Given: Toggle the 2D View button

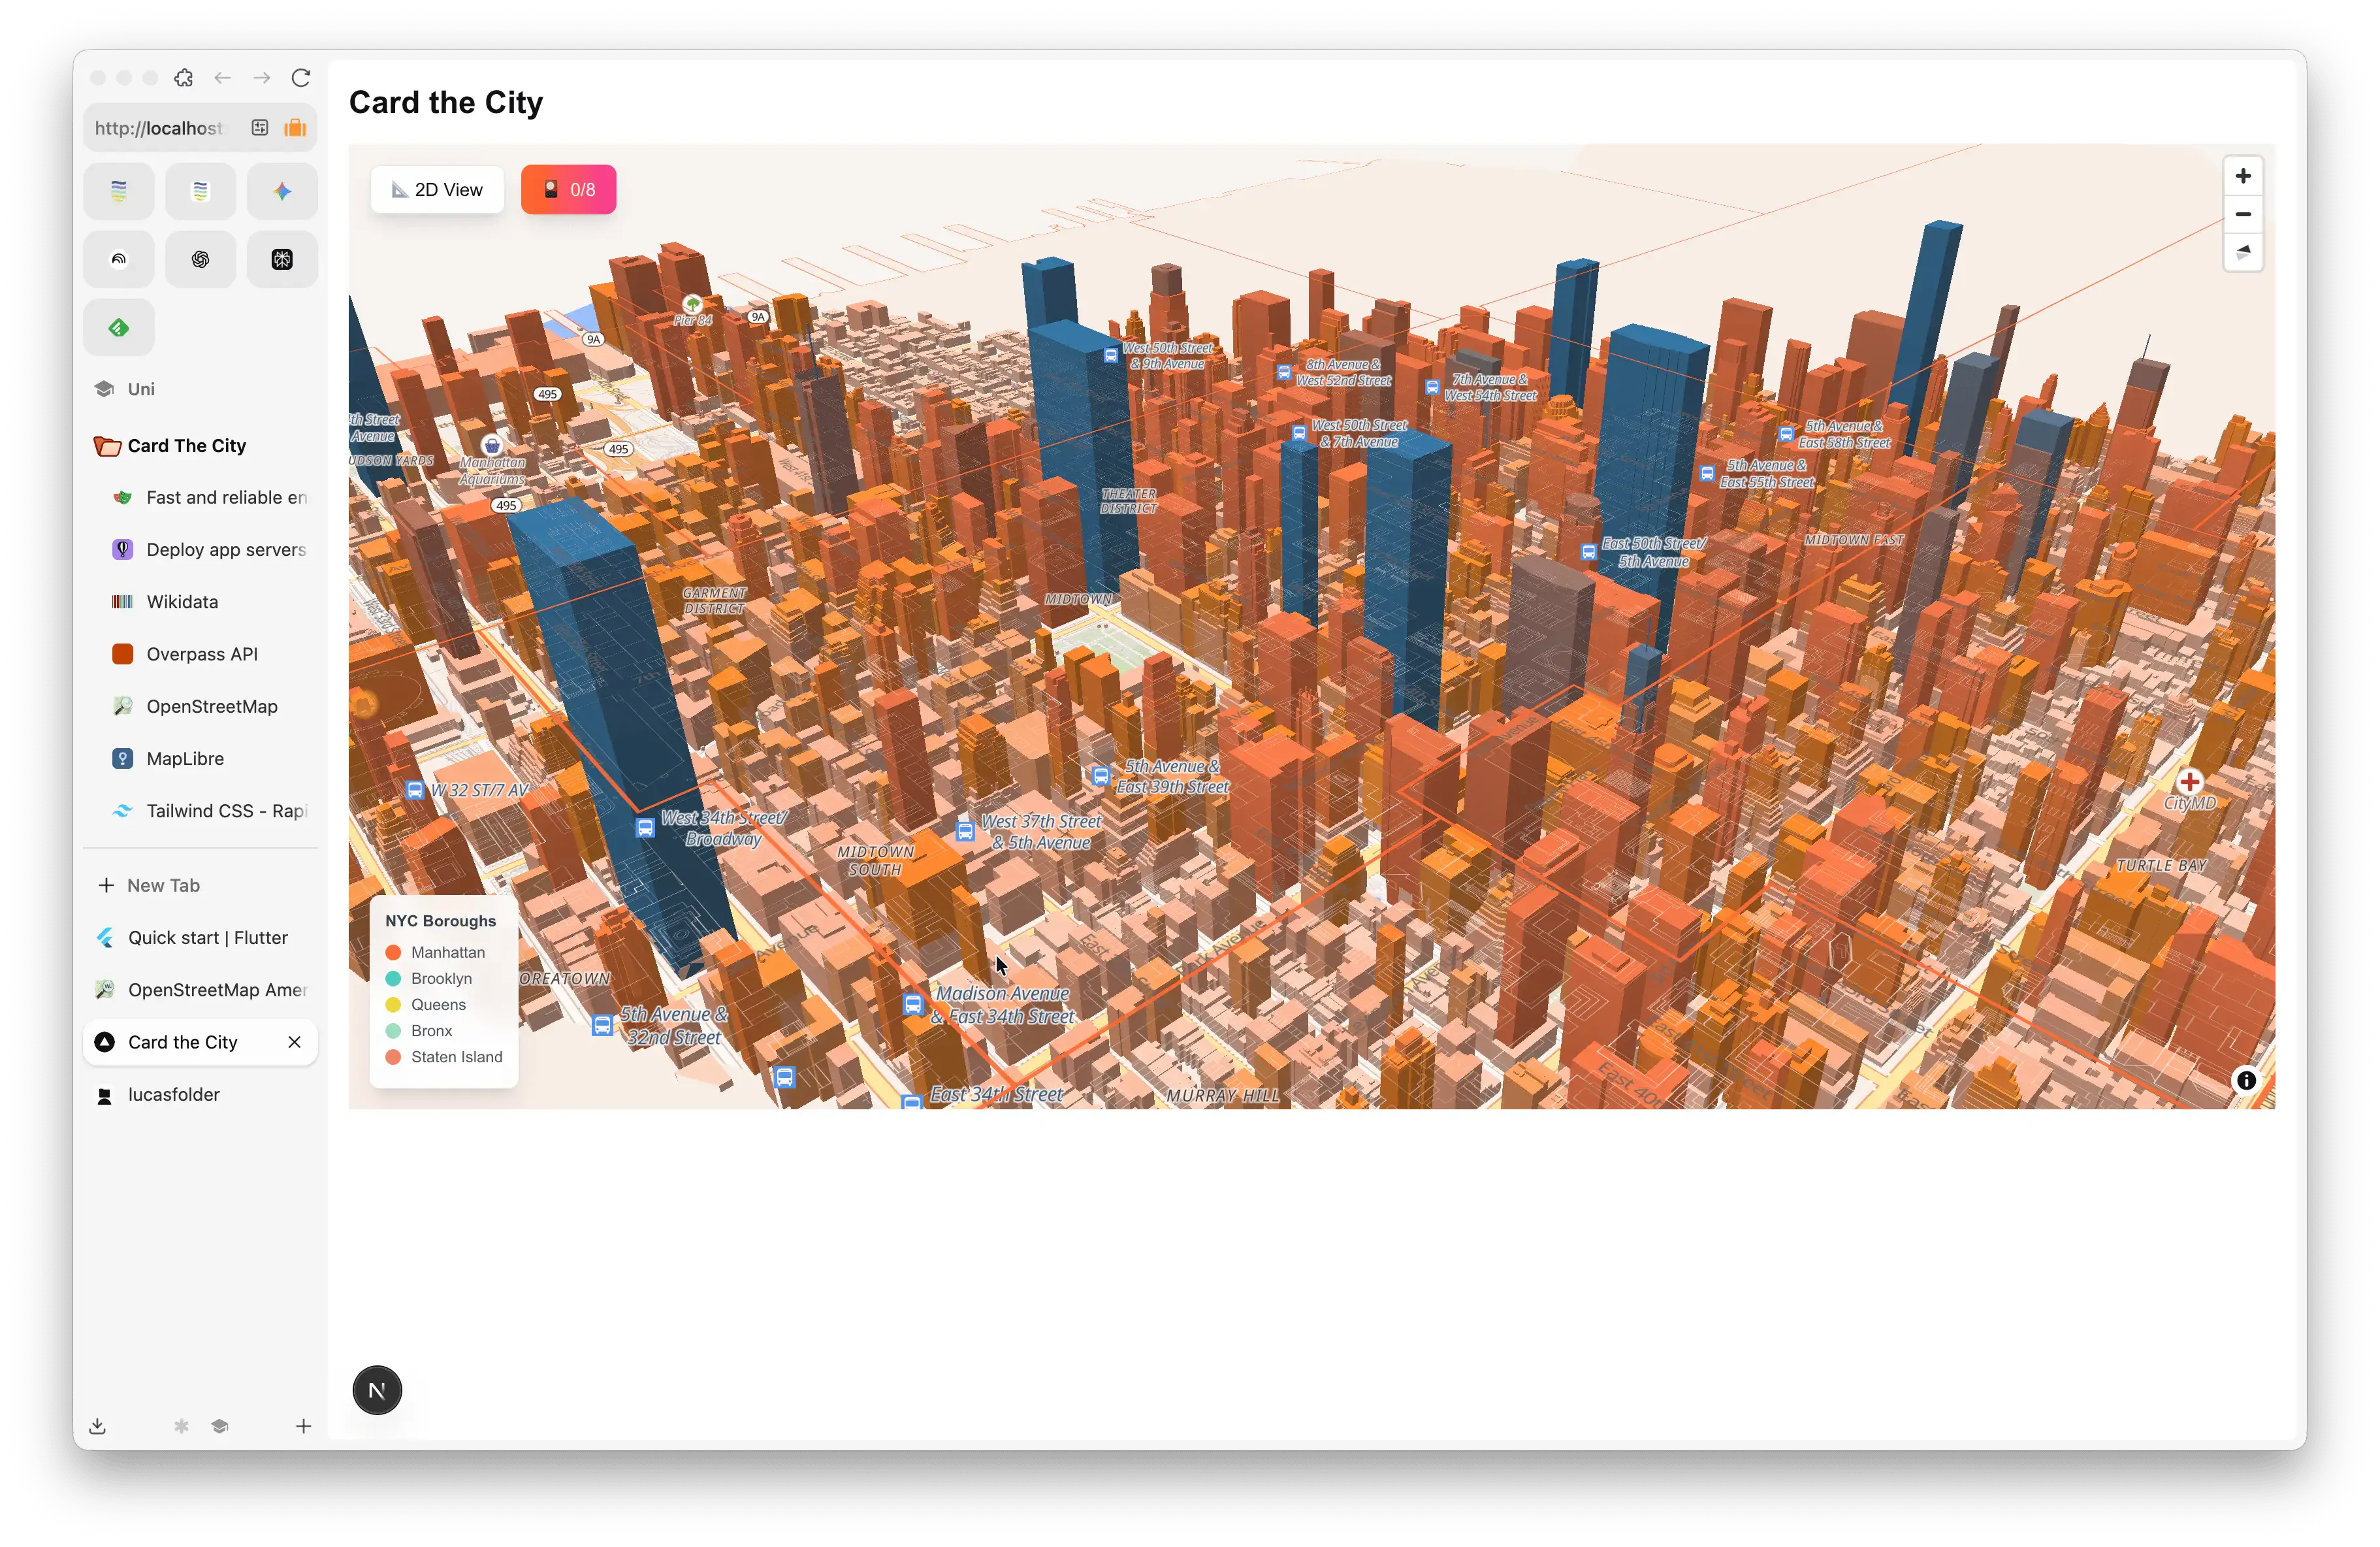Looking at the screenshot, I should 437,190.
